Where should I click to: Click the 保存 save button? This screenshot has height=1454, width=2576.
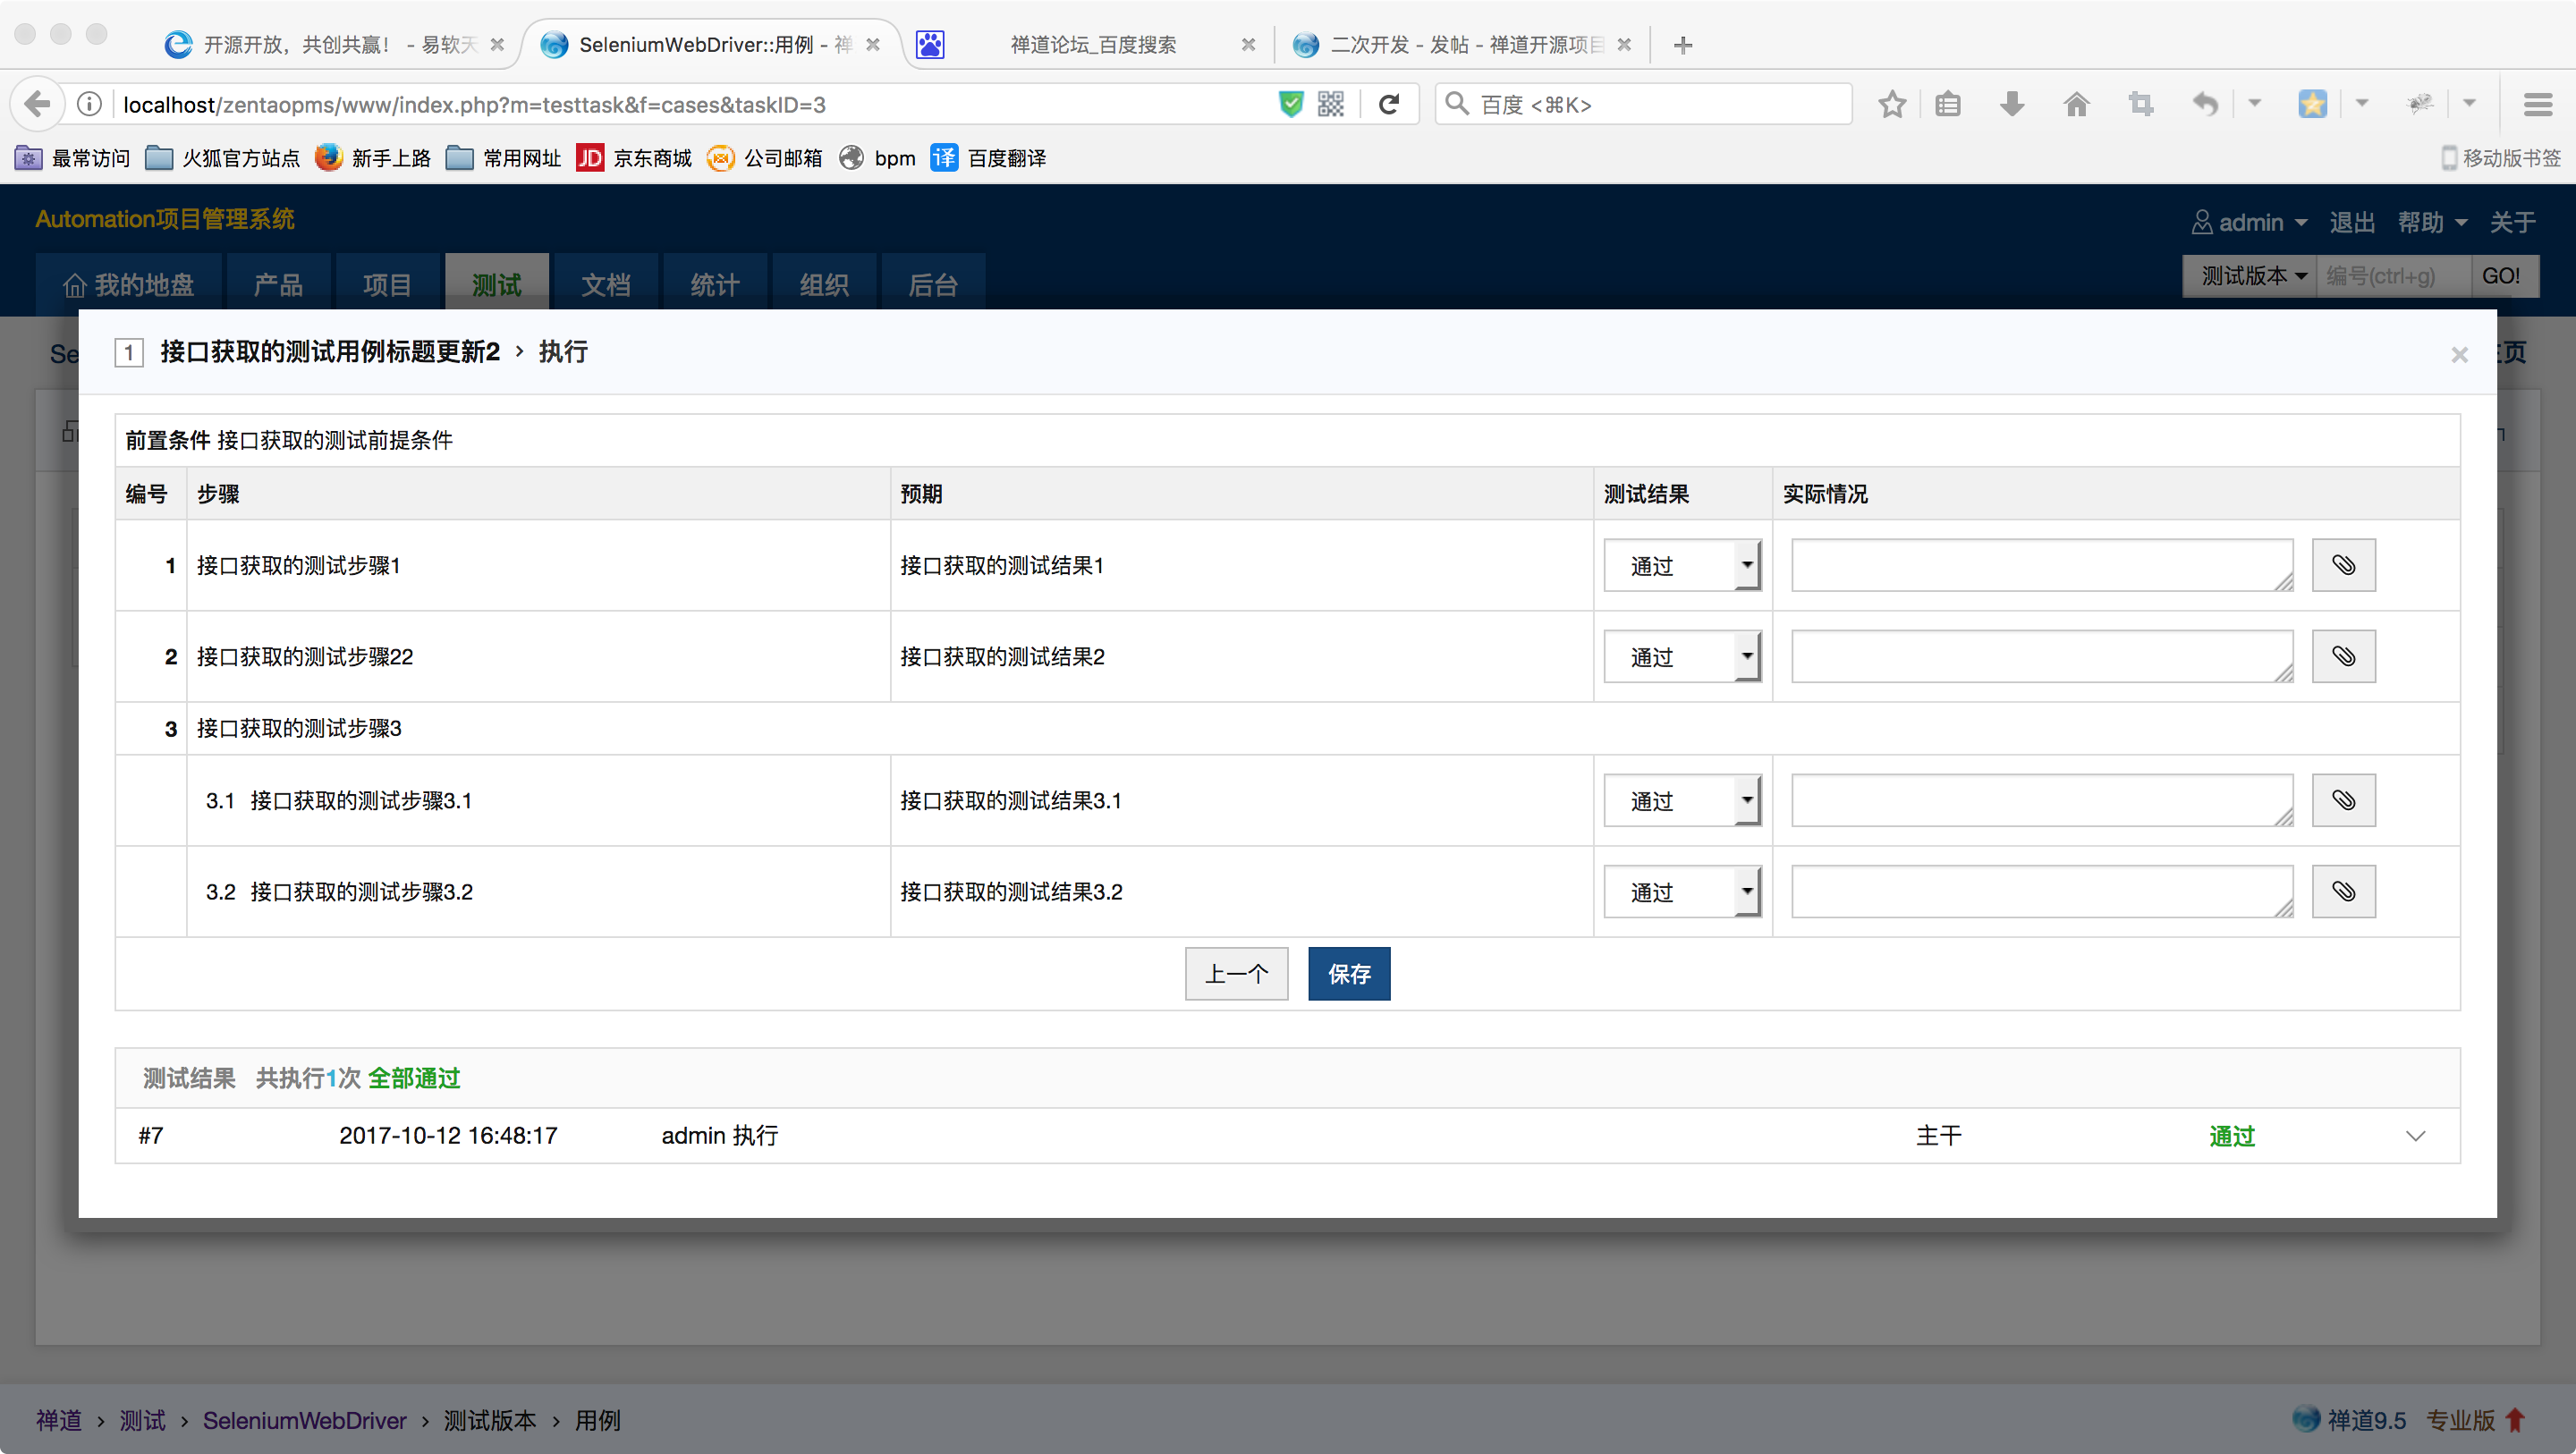coord(1349,973)
